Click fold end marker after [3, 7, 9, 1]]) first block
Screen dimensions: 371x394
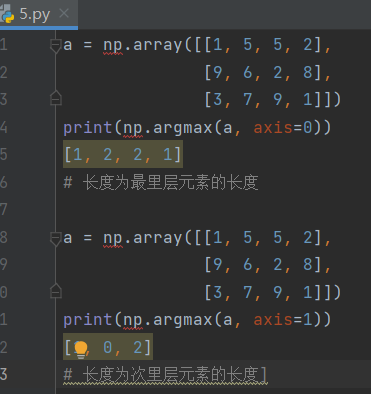[56, 98]
